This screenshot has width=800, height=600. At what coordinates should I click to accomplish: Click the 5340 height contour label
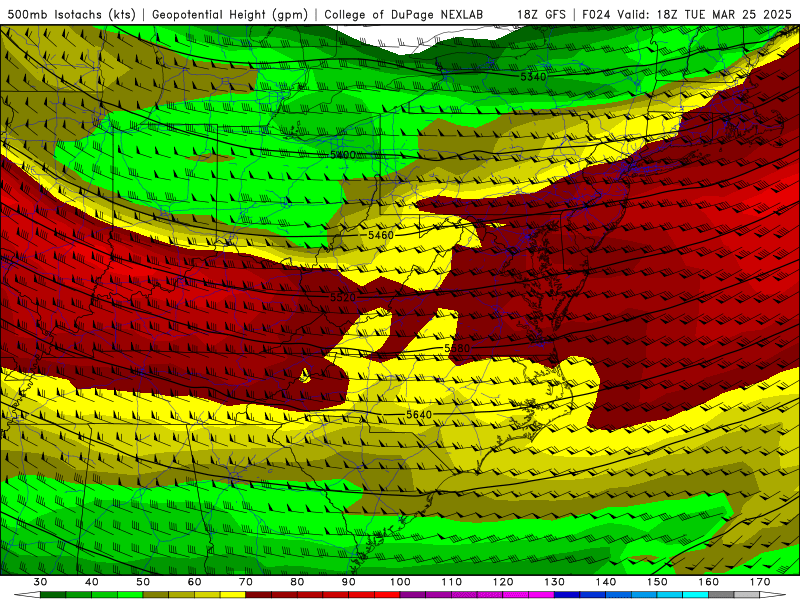coord(533,77)
